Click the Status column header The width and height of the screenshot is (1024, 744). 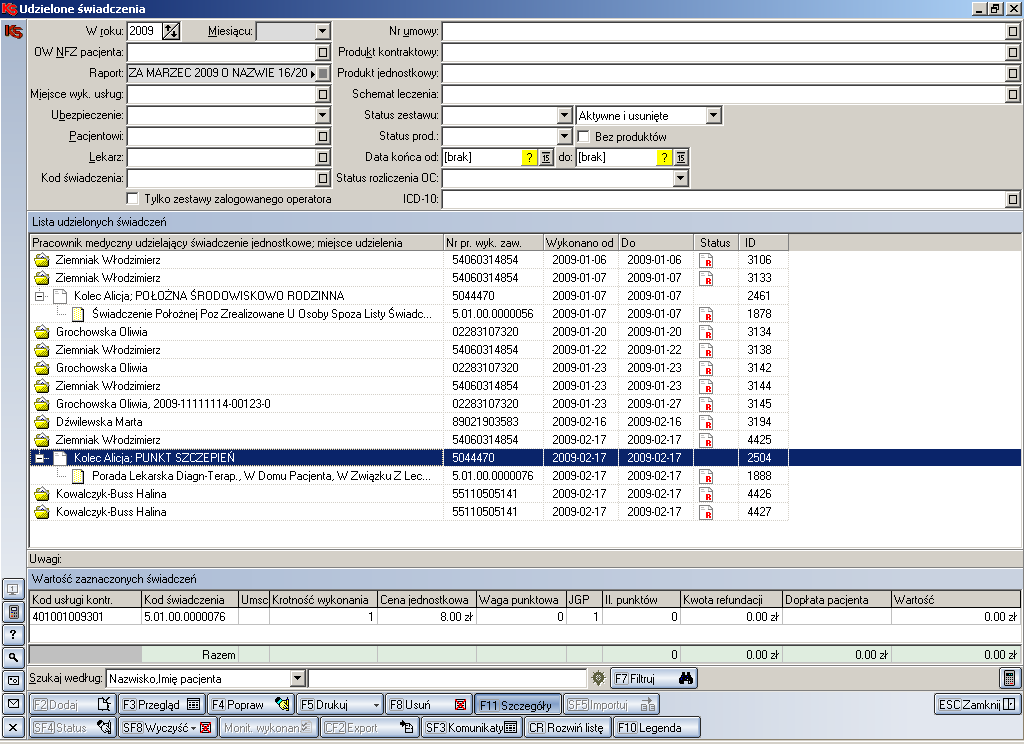click(x=716, y=242)
